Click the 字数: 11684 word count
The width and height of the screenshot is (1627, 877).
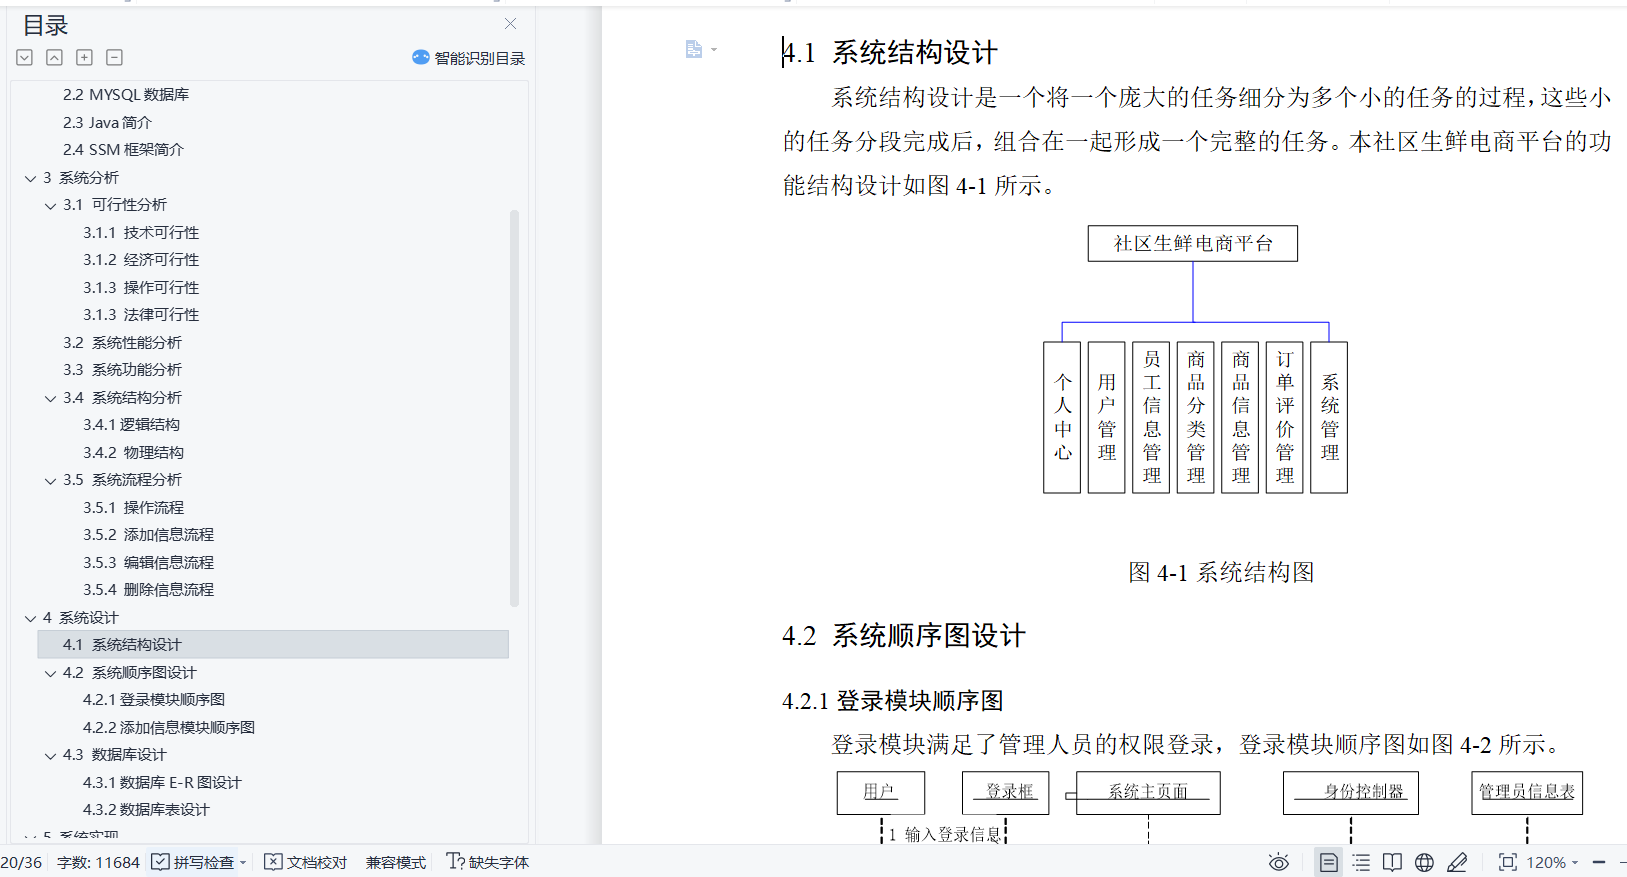(98, 862)
